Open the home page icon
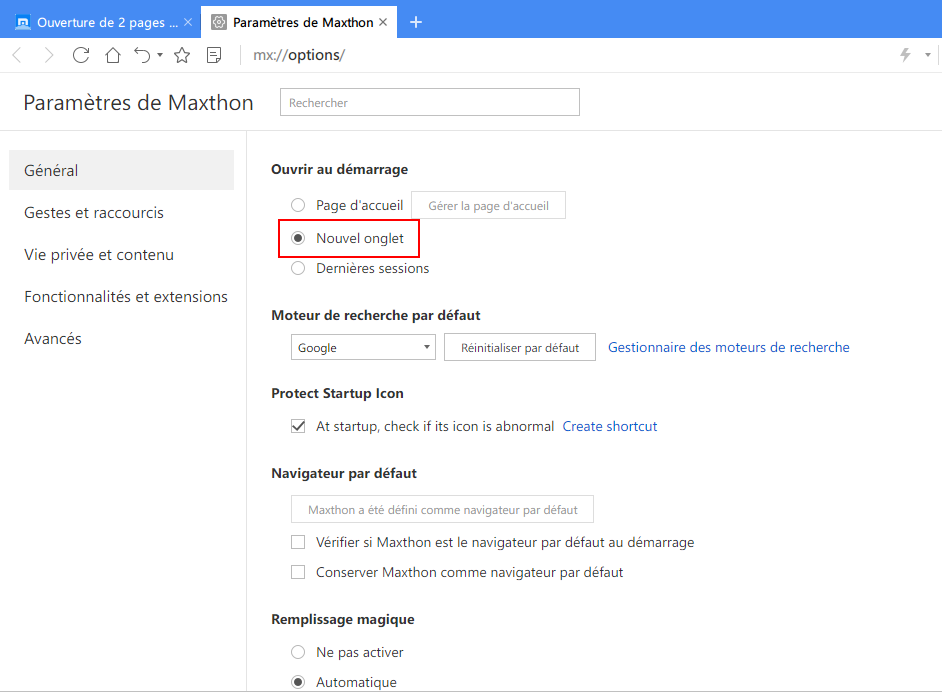This screenshot has height=692, width=942. [x=113, y=55]
